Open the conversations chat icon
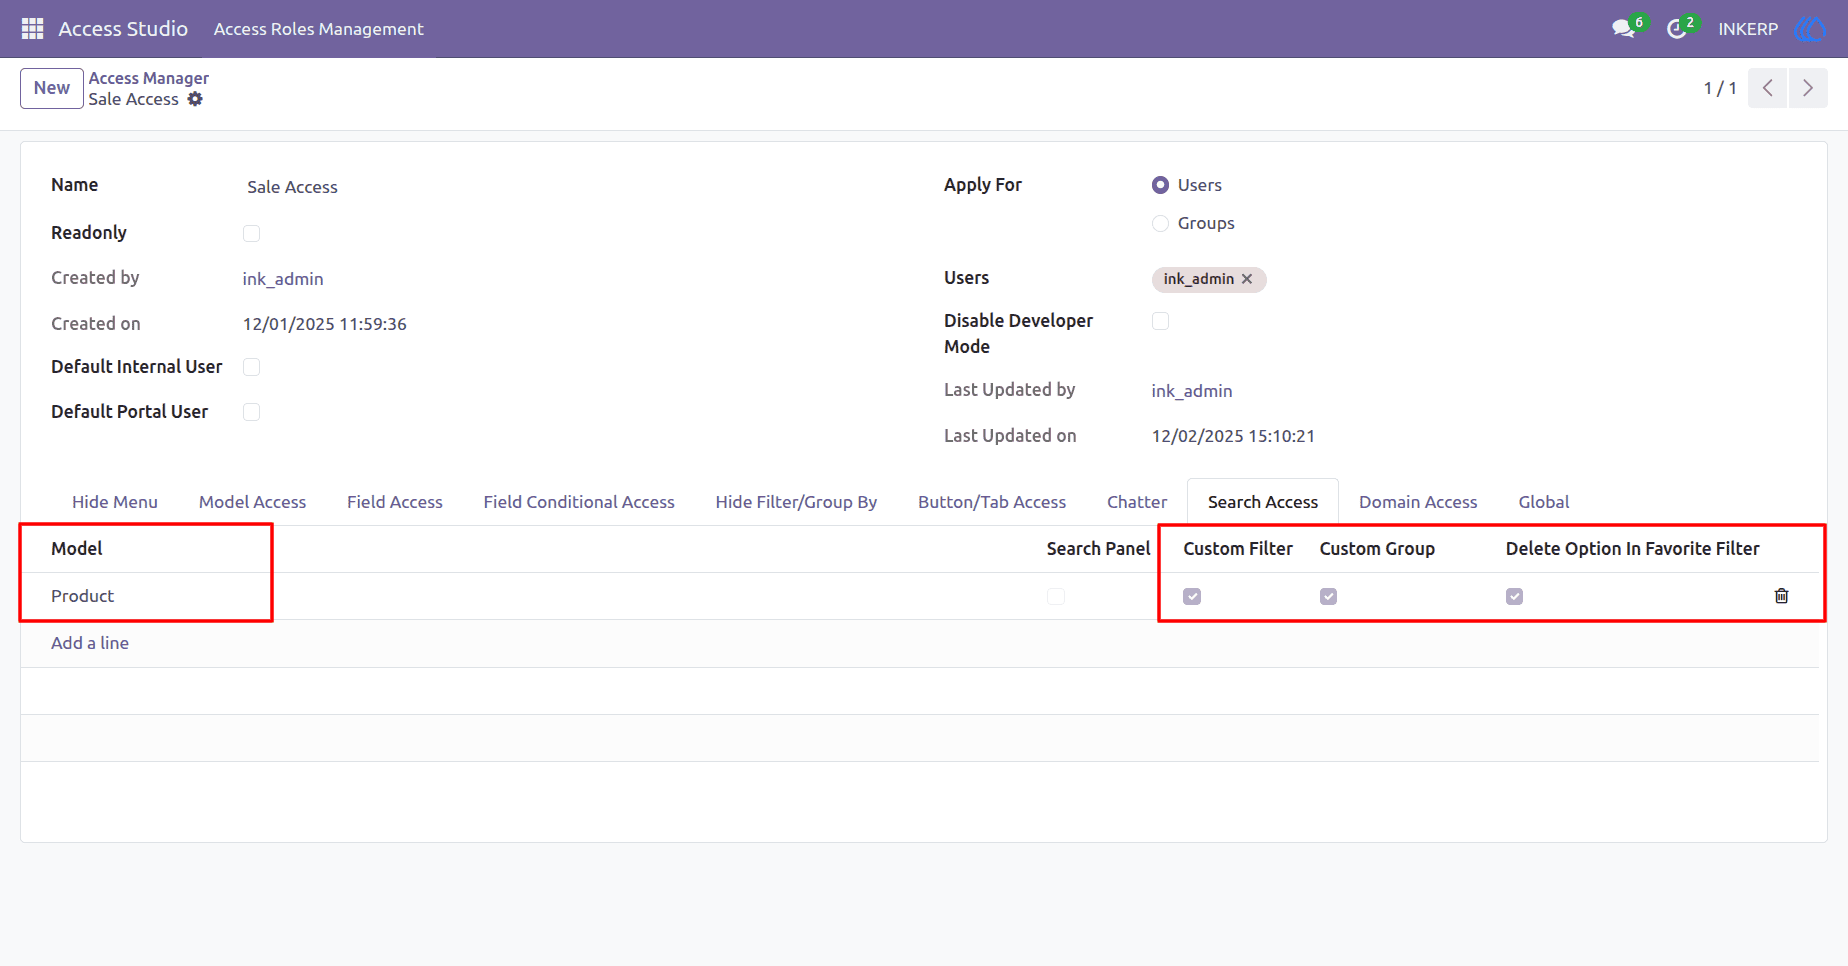This screenshot has height=966, width=1848. click(1623, 29)
